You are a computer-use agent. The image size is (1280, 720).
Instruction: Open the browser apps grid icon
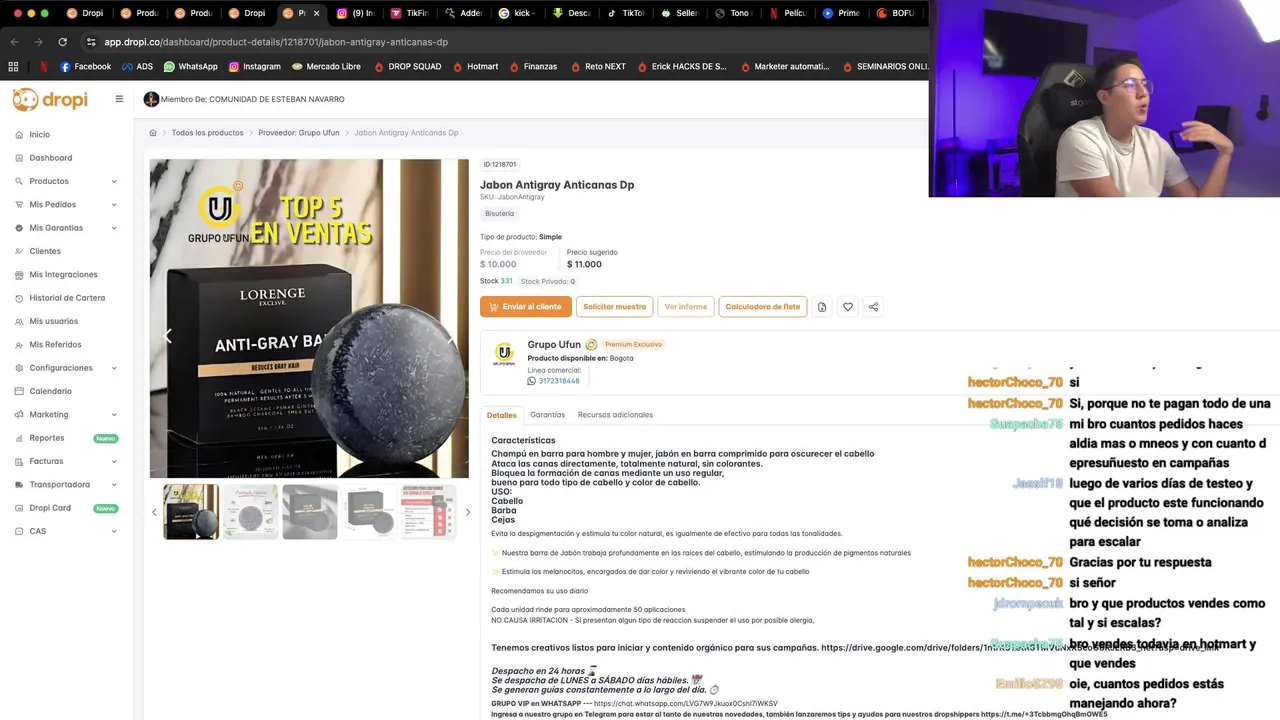pyautogui.click(x=13, y=66)
